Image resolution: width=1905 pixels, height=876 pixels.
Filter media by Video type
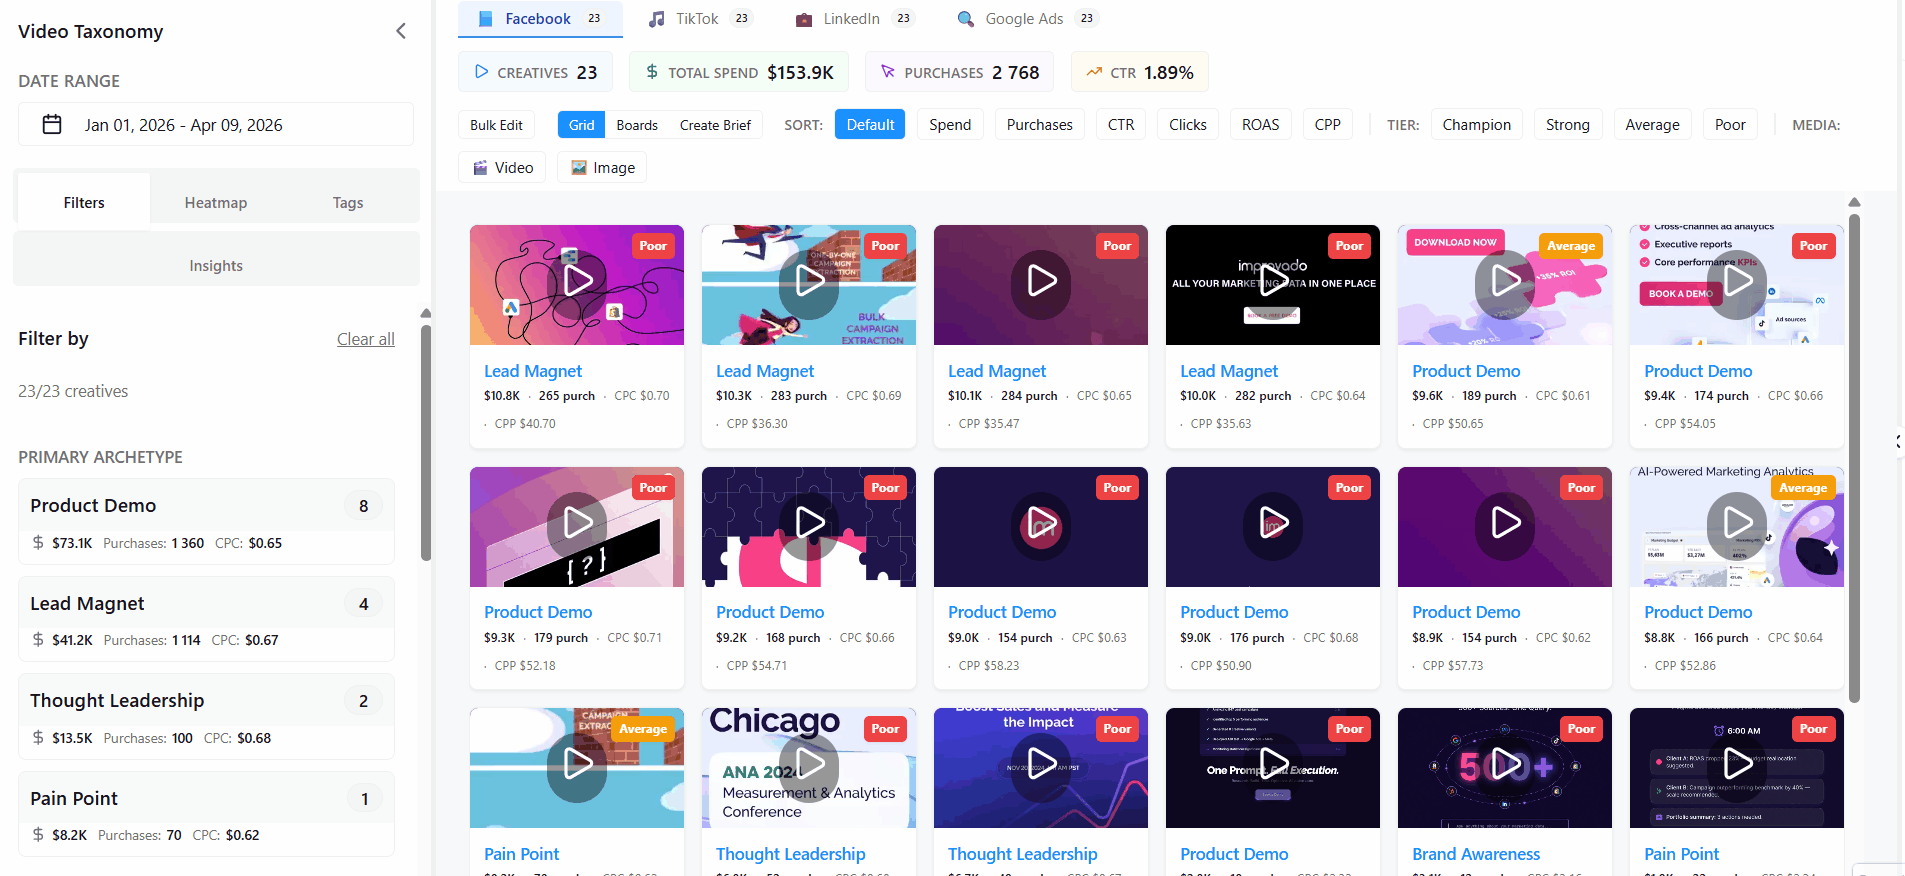pos(502,168)
